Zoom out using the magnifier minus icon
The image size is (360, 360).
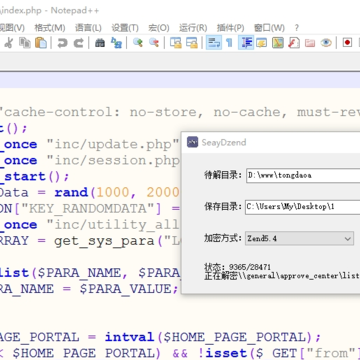[x=154, y=43]
